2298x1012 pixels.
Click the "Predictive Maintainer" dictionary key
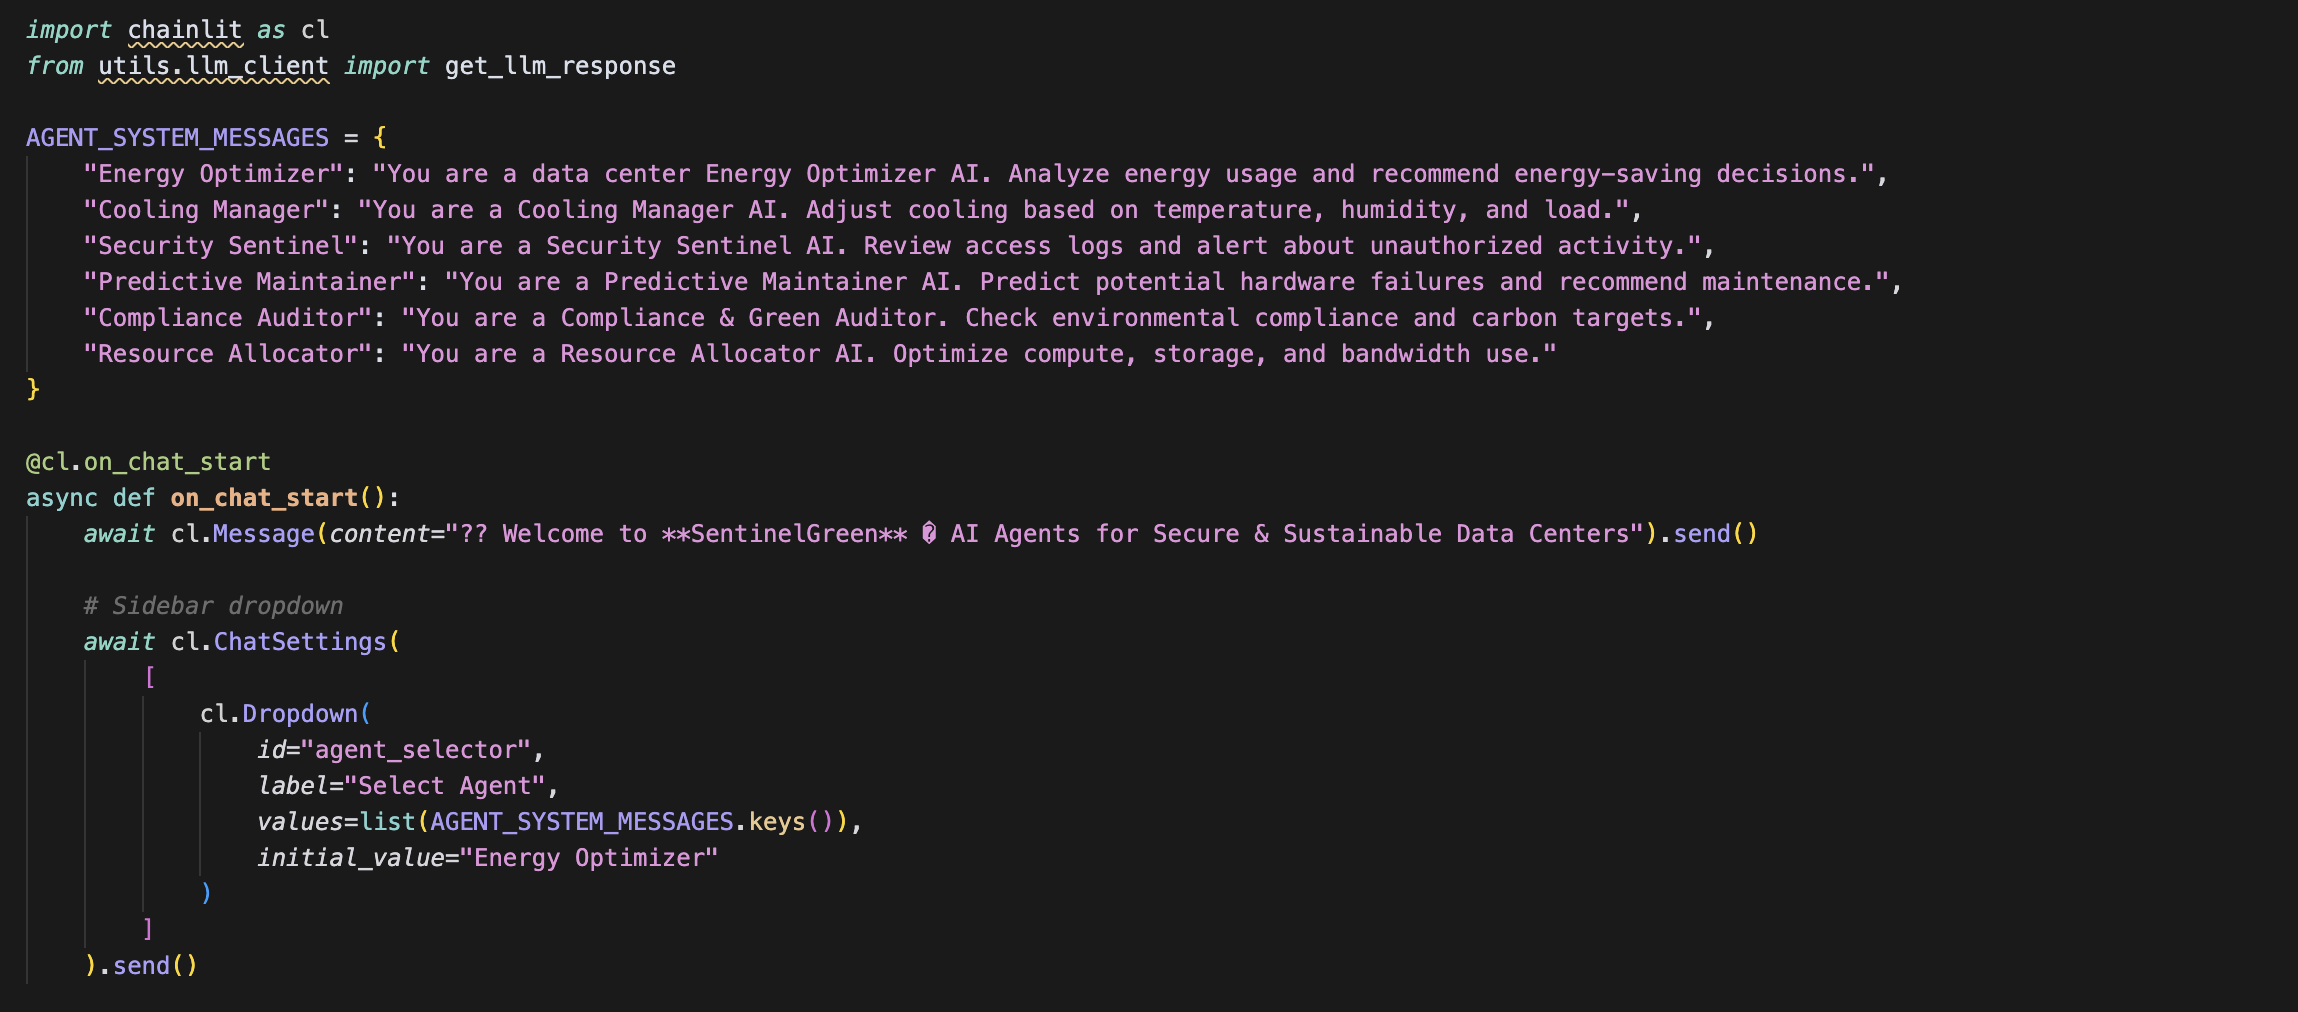[249, 282]
